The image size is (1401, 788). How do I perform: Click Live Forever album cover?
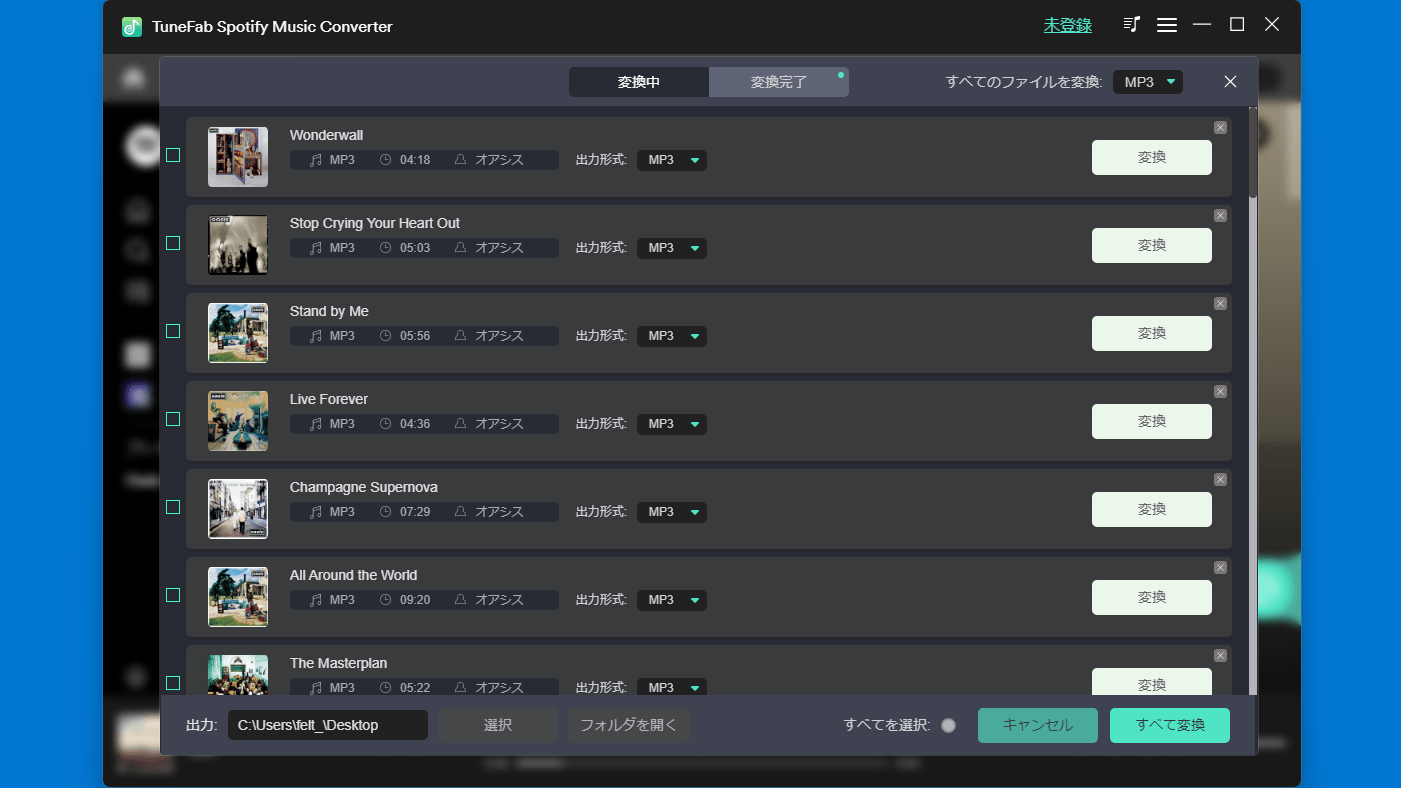(238, 421)
